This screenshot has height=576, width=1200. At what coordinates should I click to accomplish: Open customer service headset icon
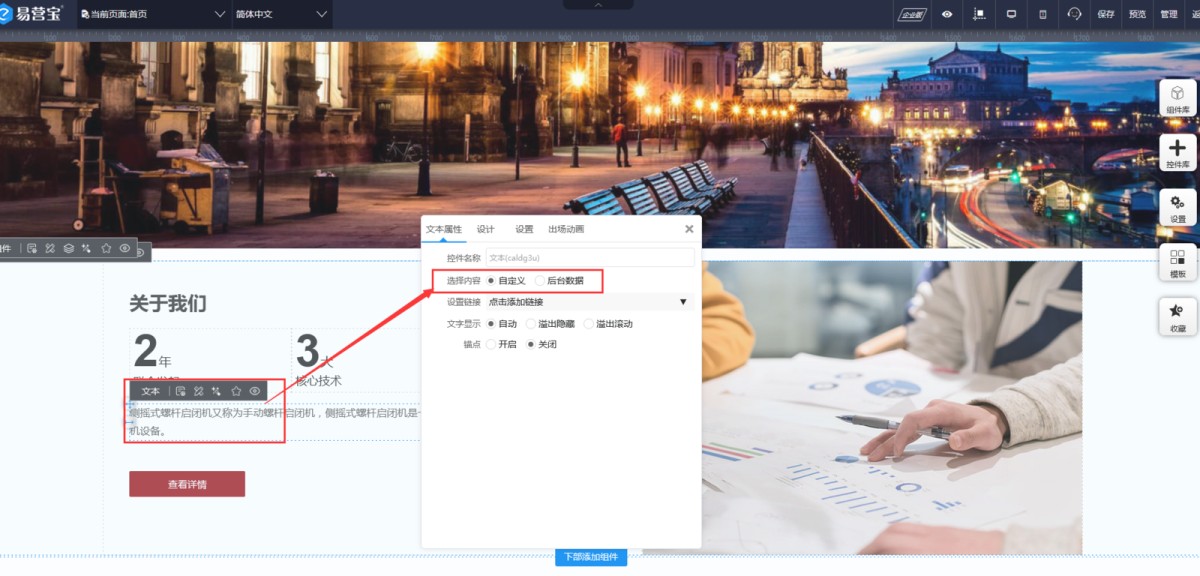pyautogui.click(x=1075, y=14)
